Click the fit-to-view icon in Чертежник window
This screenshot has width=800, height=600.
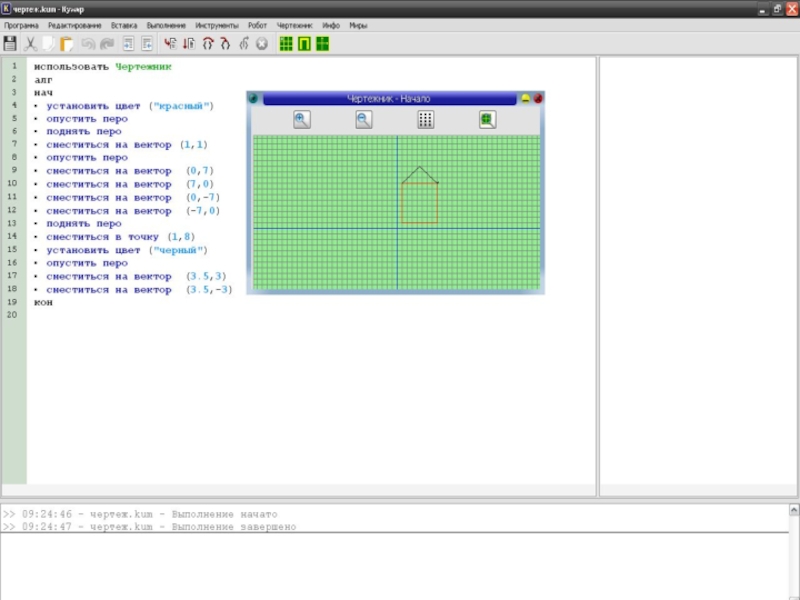click(487, 120)
